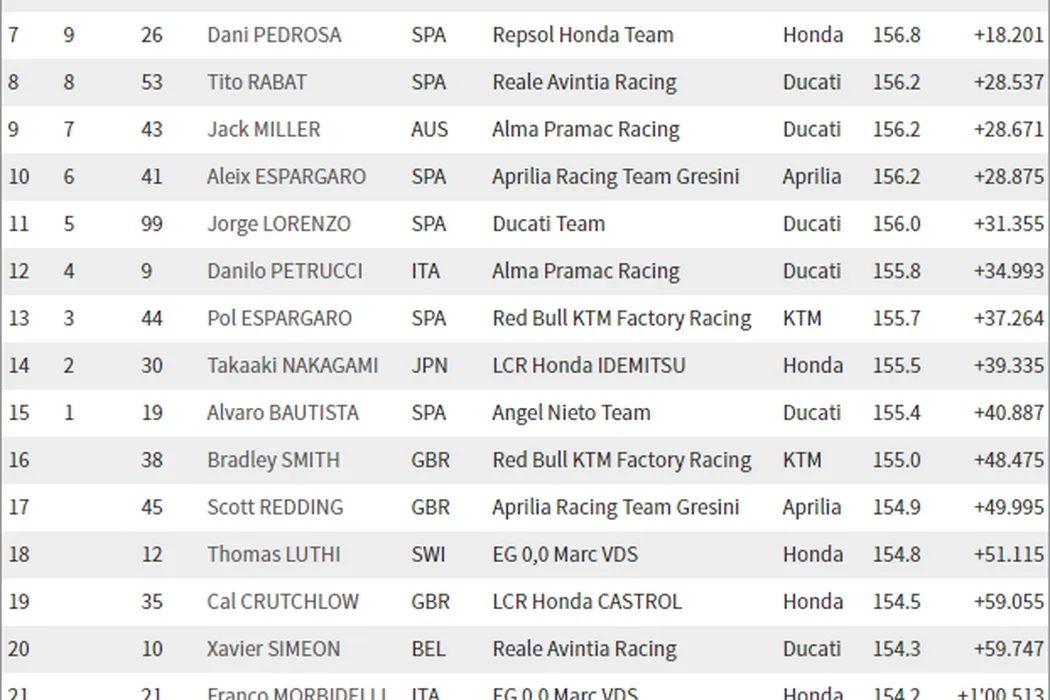This screenshot has width=1050, height=700.
Task: Select the Ducati Team cell
Action: (x=549, y=224)
